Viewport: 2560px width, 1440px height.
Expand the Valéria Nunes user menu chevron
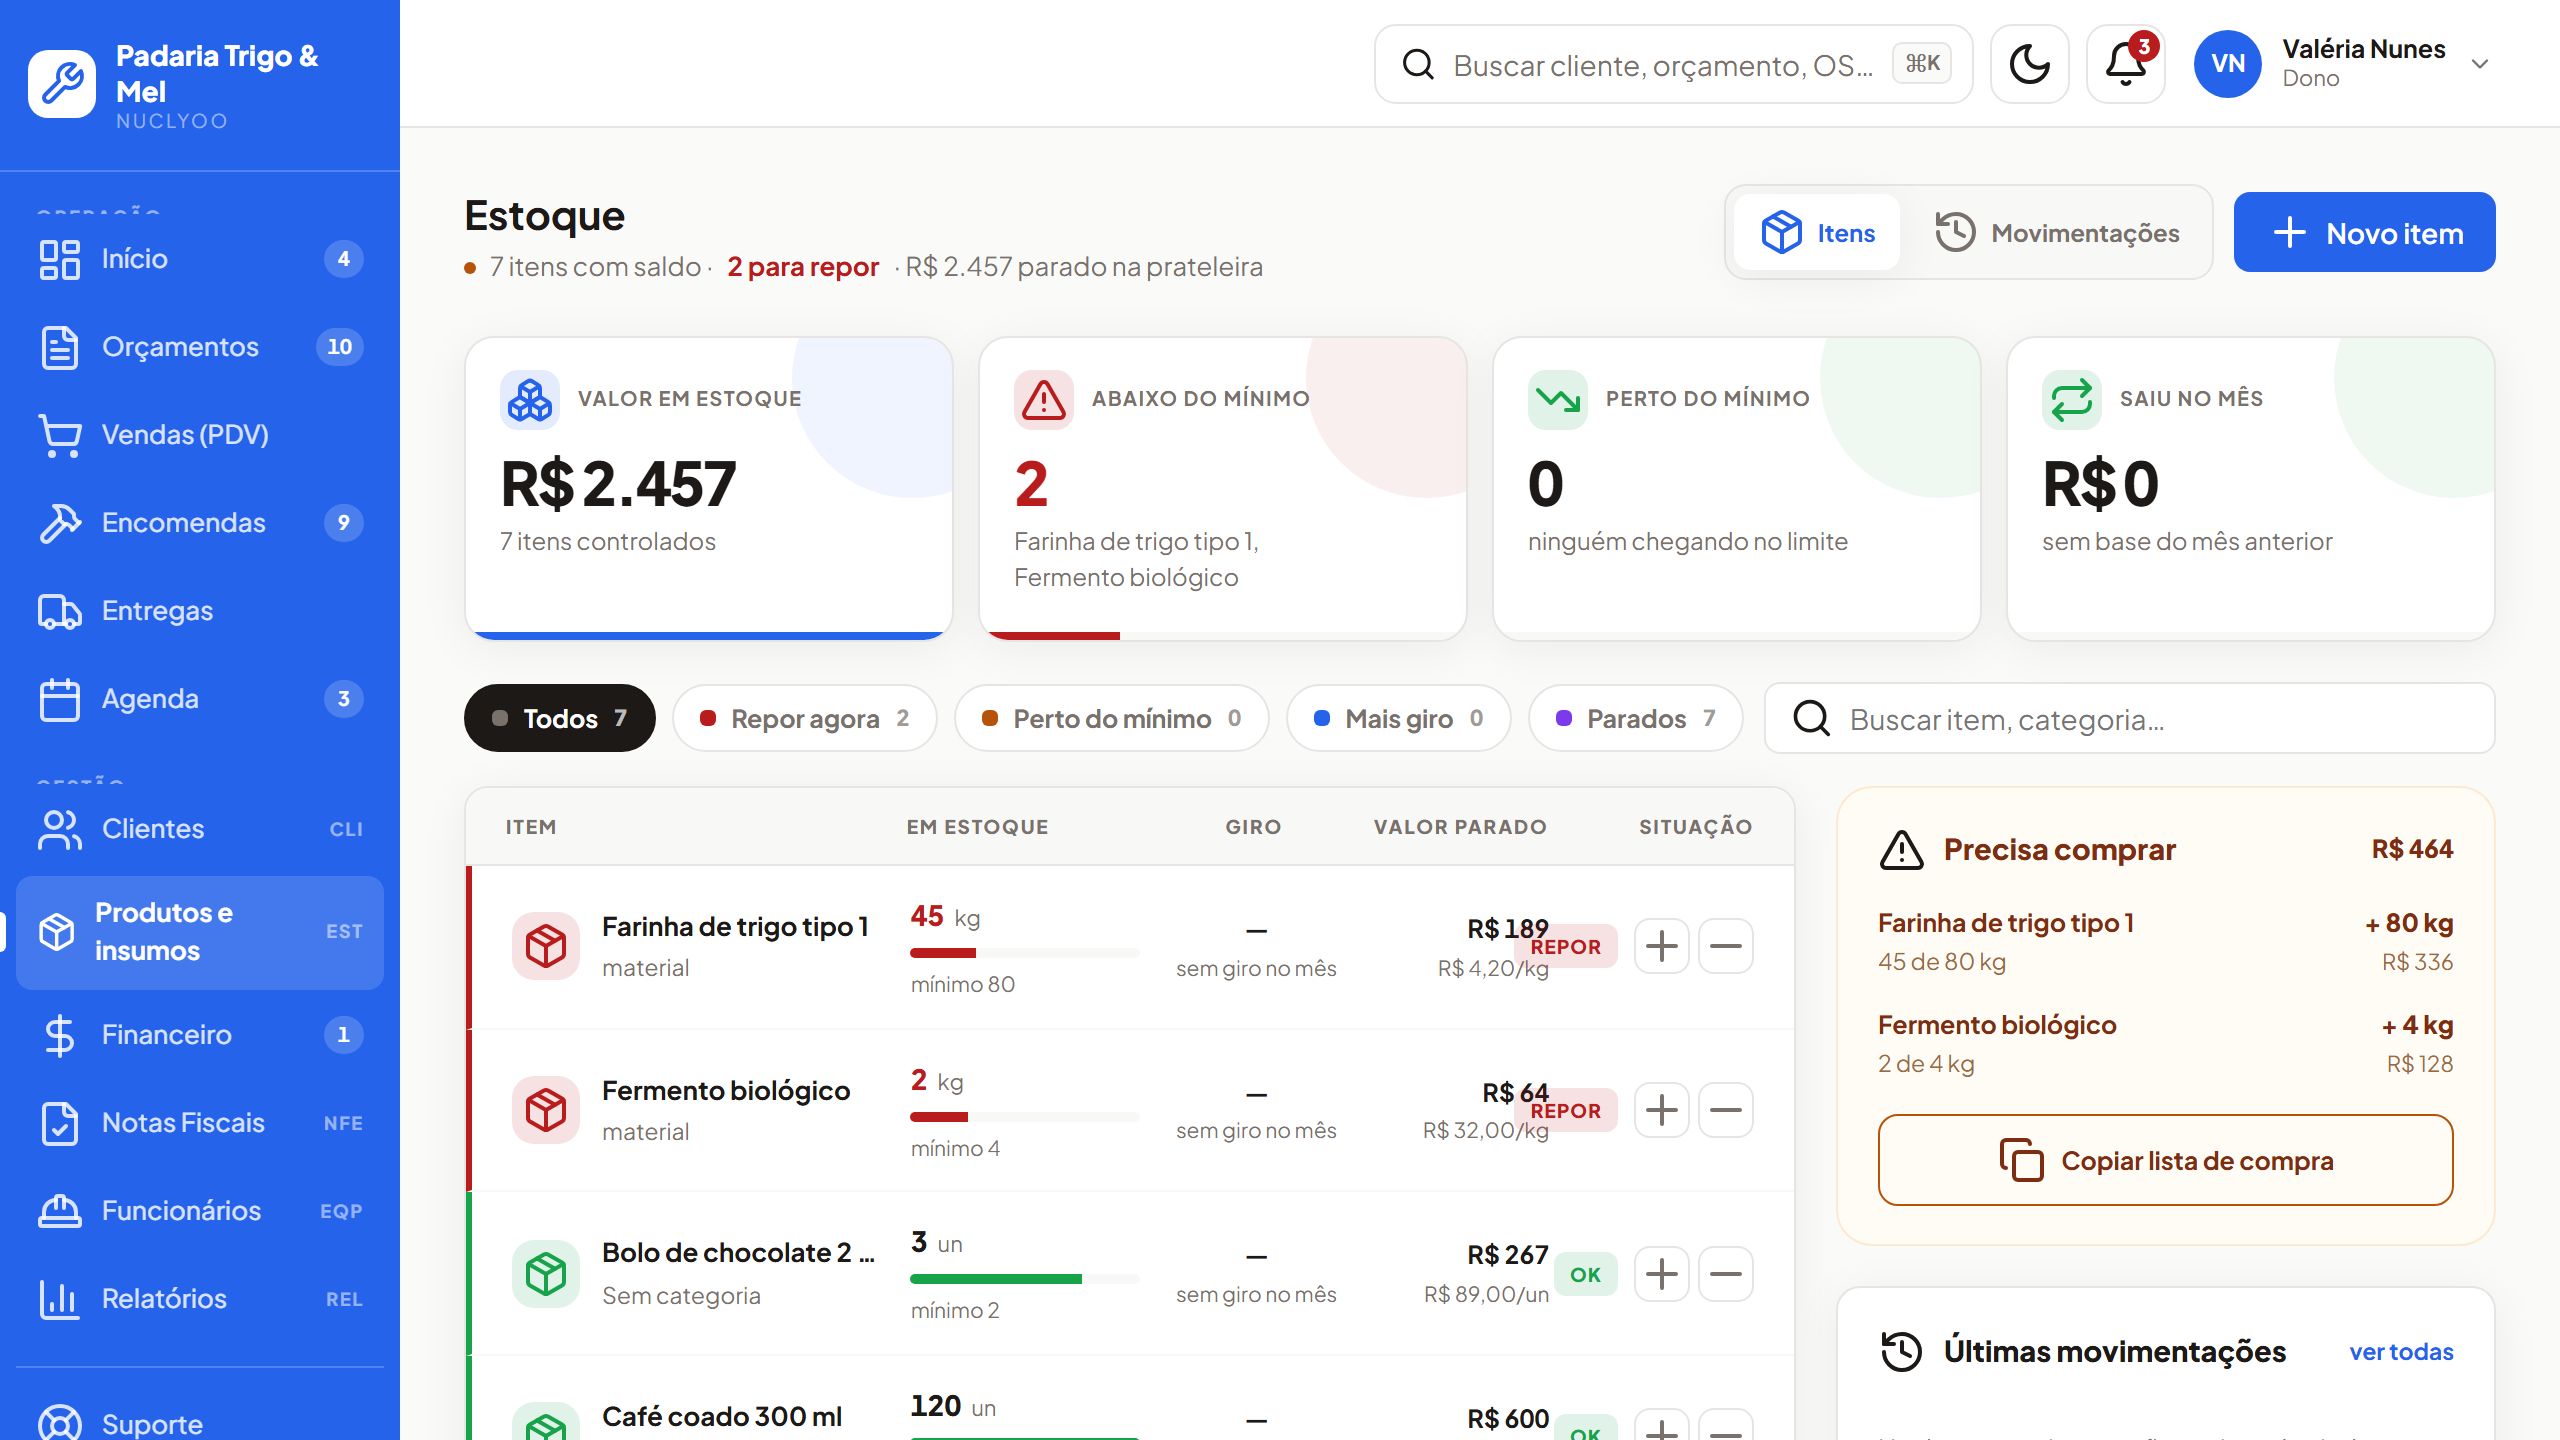tap(2480, 64)
